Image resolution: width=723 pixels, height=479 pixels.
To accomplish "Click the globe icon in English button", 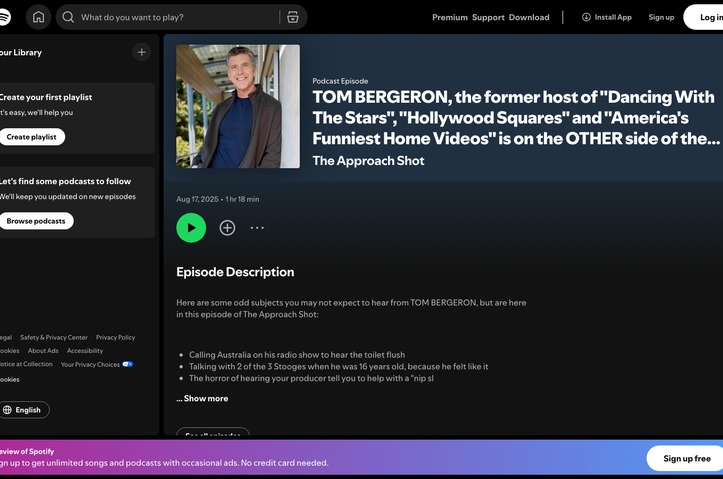I will click(7, 410).
